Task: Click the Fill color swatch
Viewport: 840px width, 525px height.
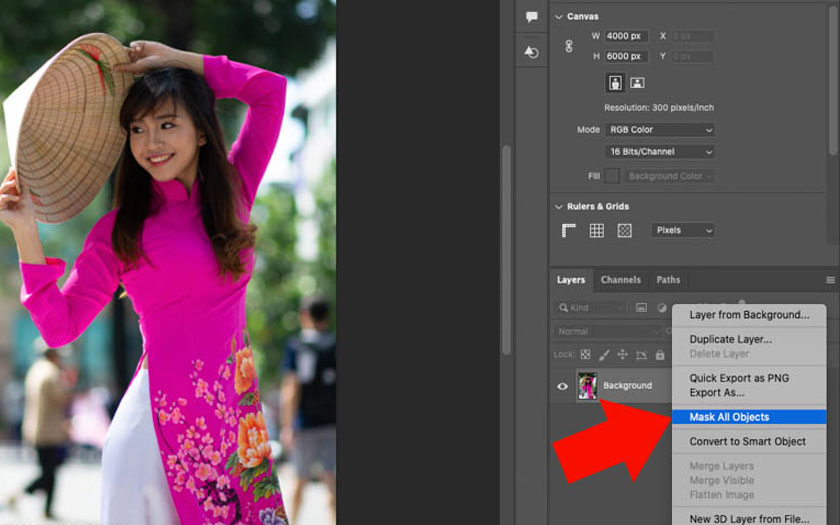Action: click(612, 176)
